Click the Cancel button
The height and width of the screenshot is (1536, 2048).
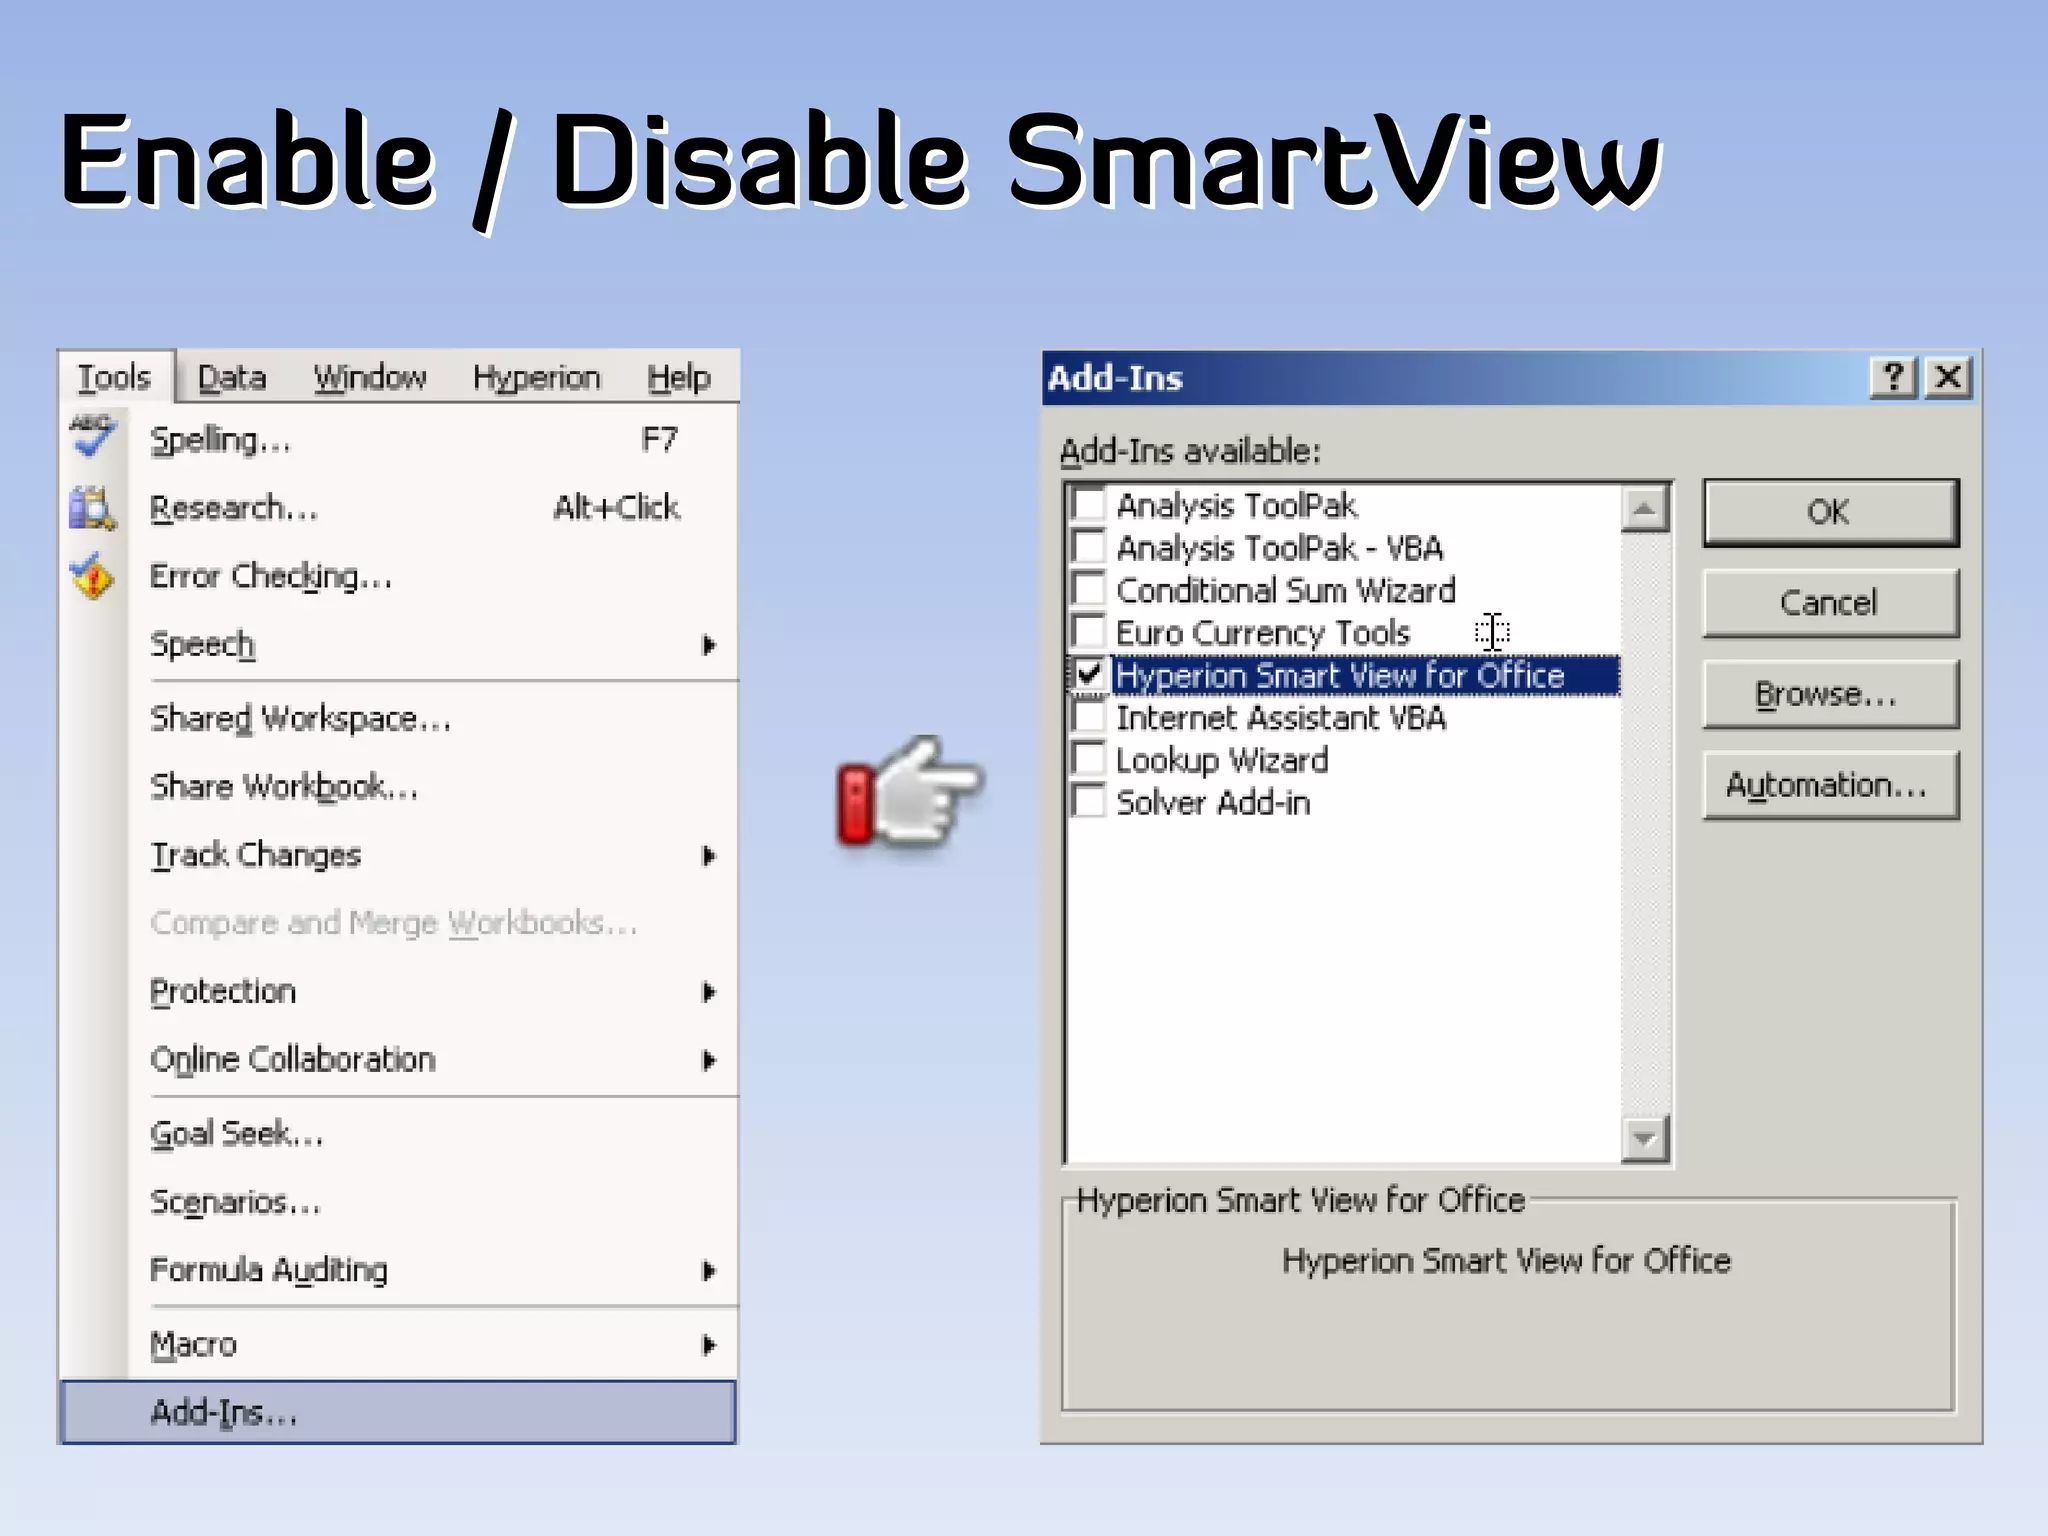click(x=1830, y=603)
